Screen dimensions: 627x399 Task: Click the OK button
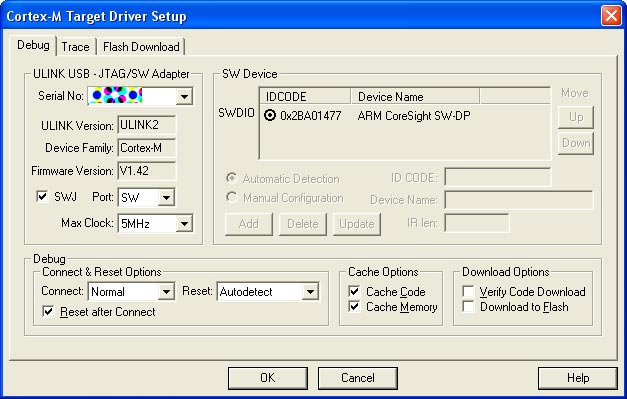[268, 378]
